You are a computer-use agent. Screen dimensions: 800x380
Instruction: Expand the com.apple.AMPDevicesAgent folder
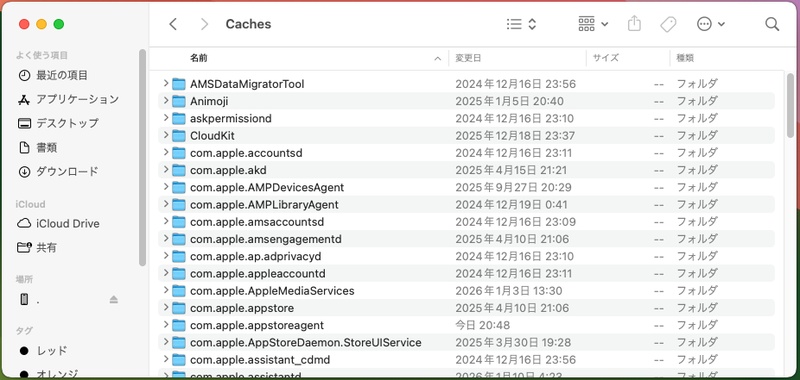pos(166,187)
